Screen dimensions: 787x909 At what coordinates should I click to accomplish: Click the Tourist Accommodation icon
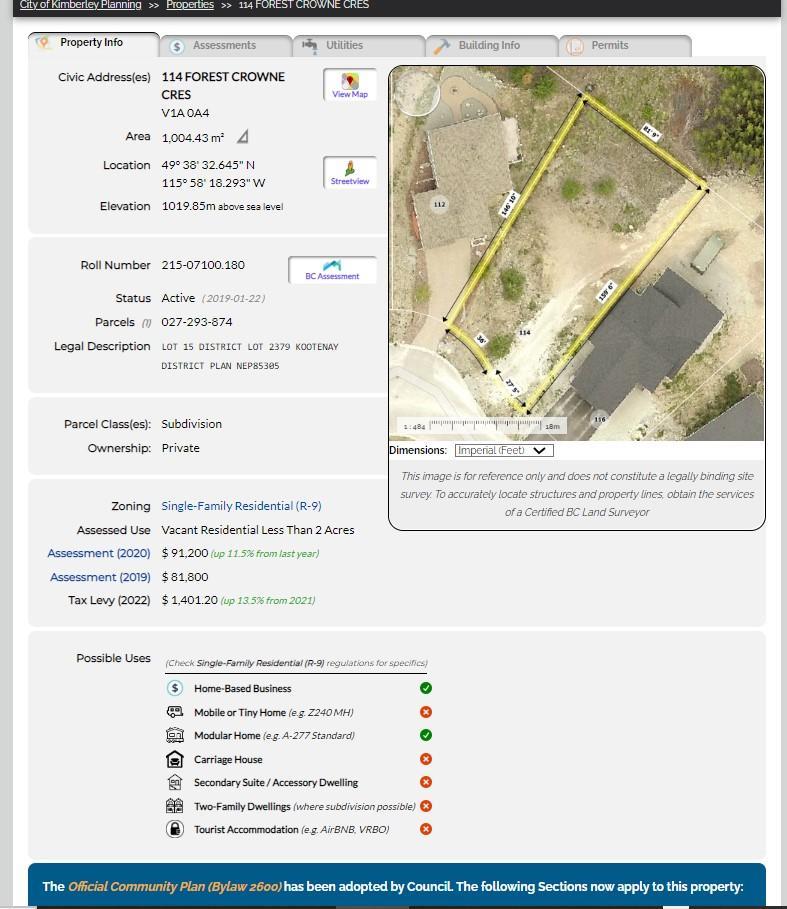point(175,829)
